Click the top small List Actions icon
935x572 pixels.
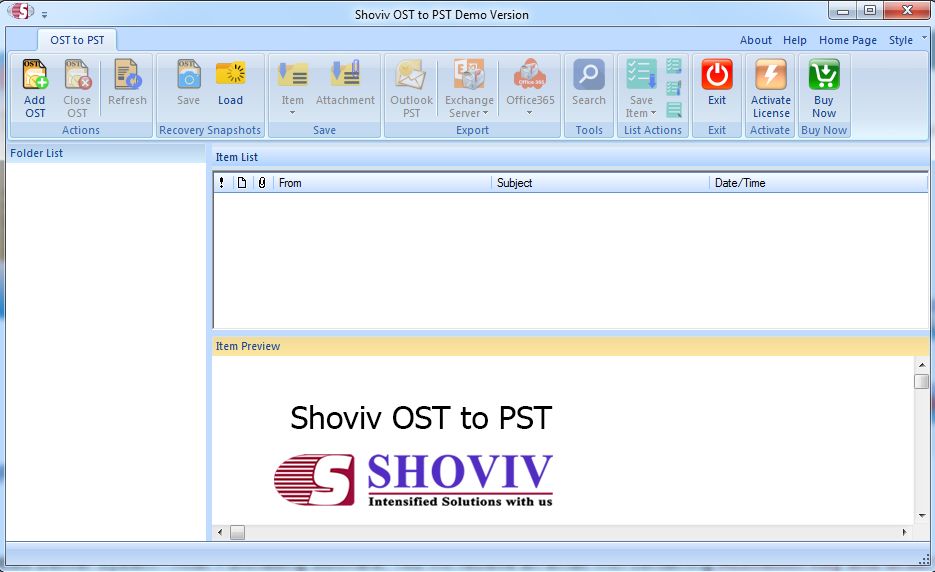click(674, 66)
